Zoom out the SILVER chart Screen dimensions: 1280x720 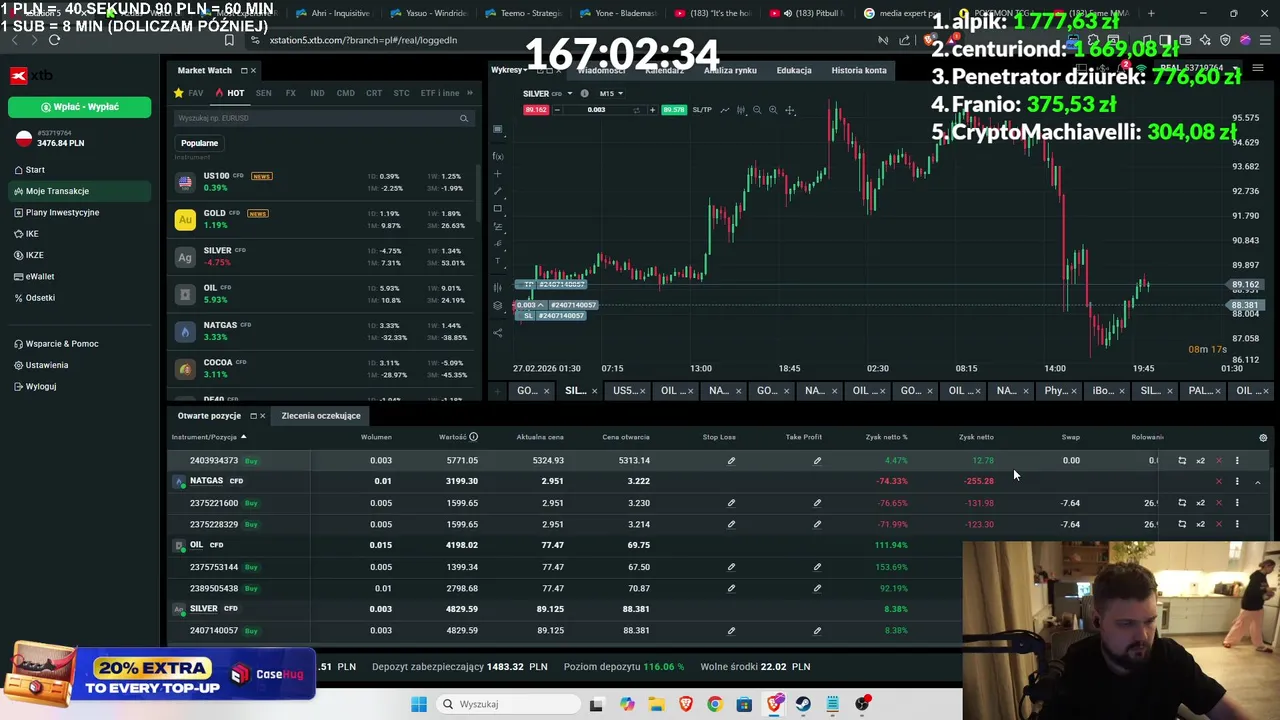click(x=757, y=110)
